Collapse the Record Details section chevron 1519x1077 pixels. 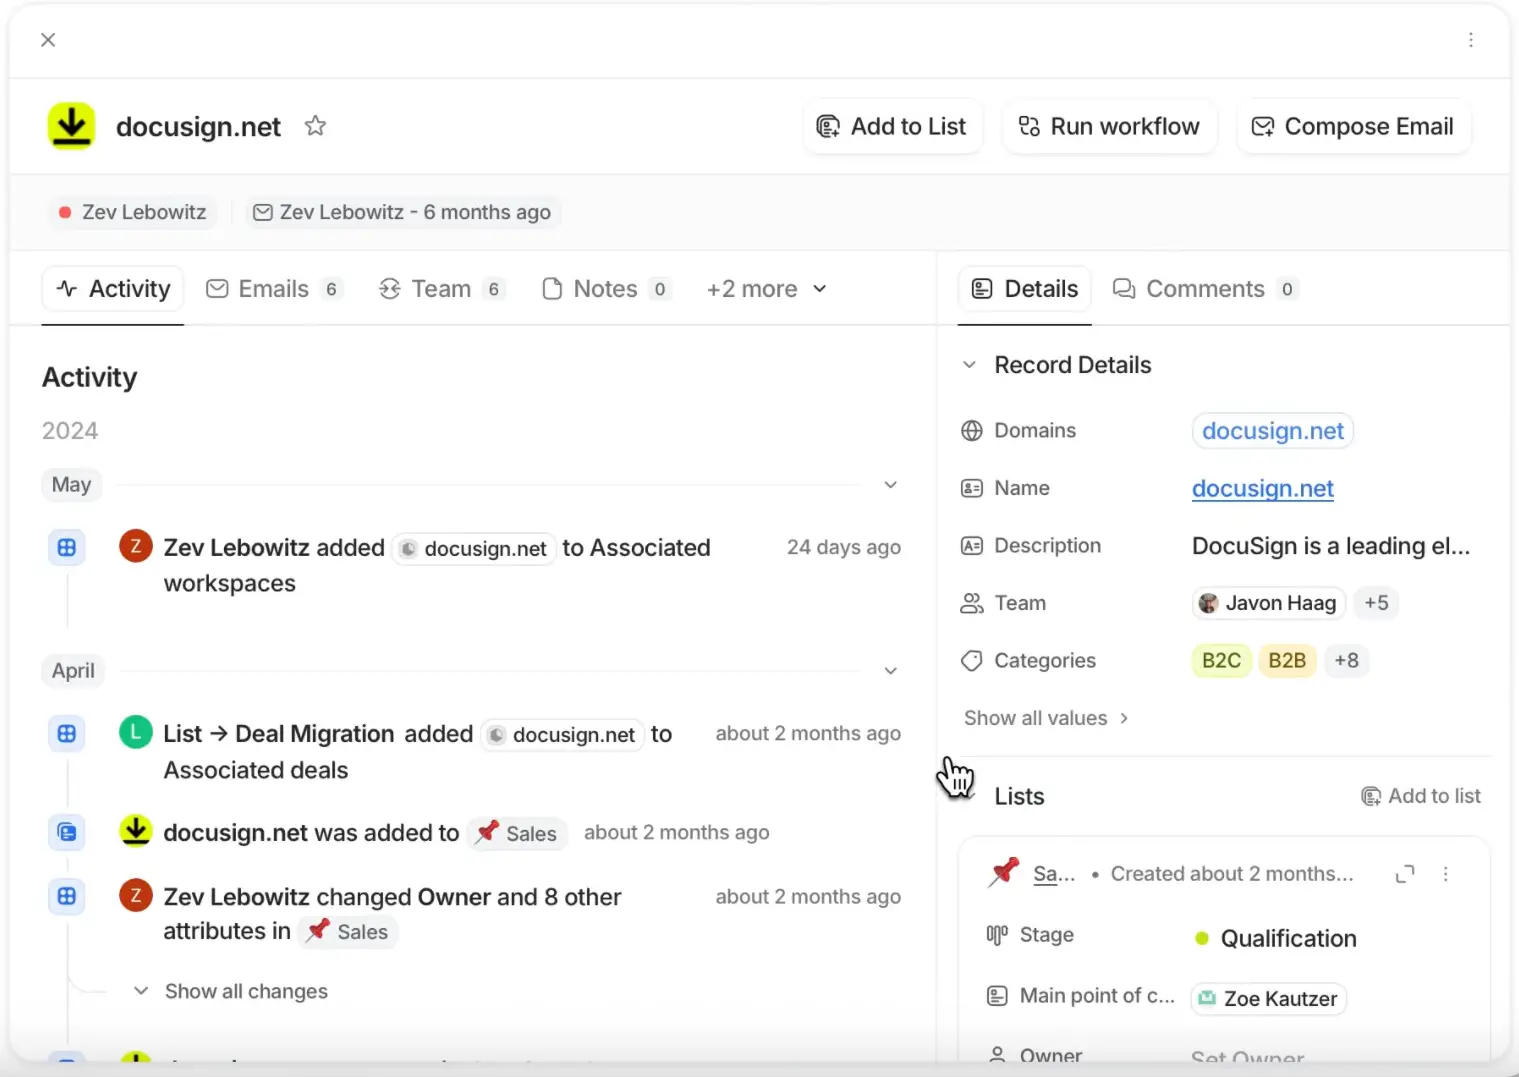[969, 365]
